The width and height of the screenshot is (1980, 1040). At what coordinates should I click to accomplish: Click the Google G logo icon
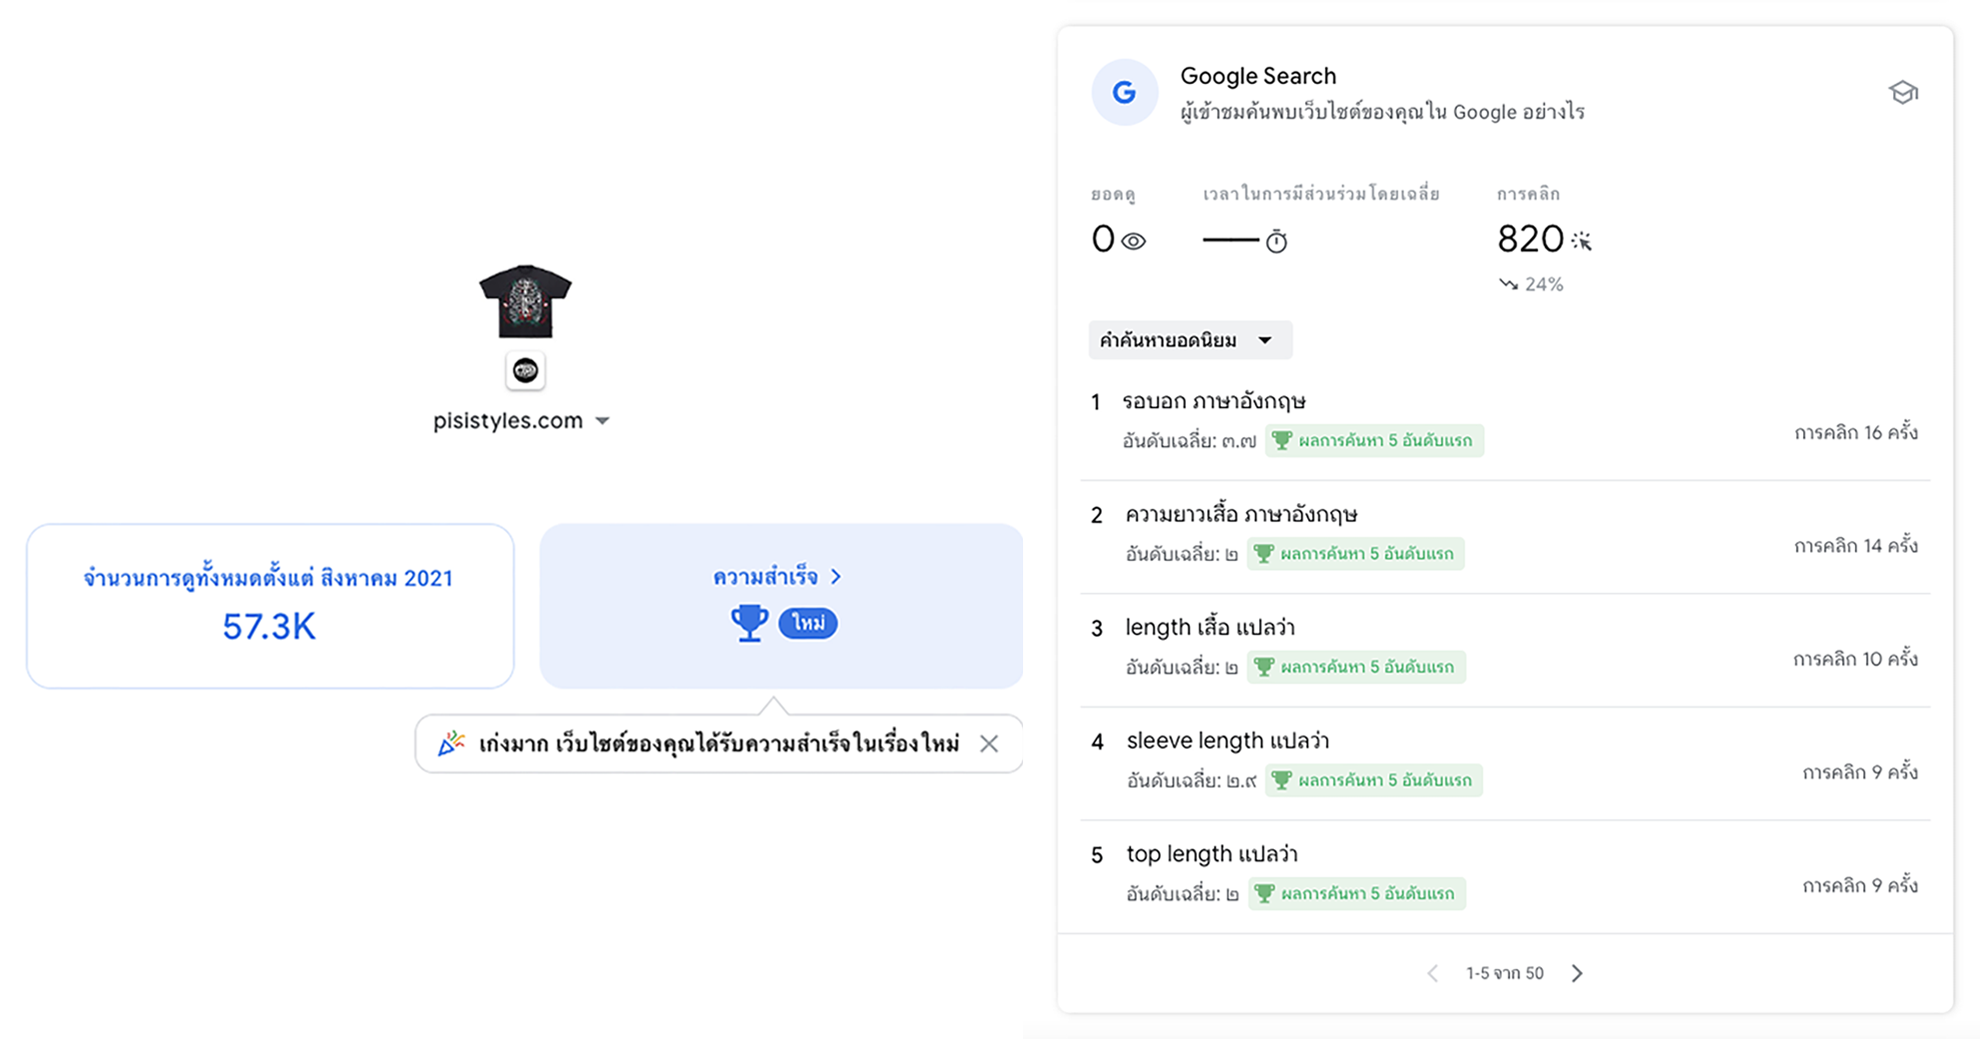[x=1124, y=93]
